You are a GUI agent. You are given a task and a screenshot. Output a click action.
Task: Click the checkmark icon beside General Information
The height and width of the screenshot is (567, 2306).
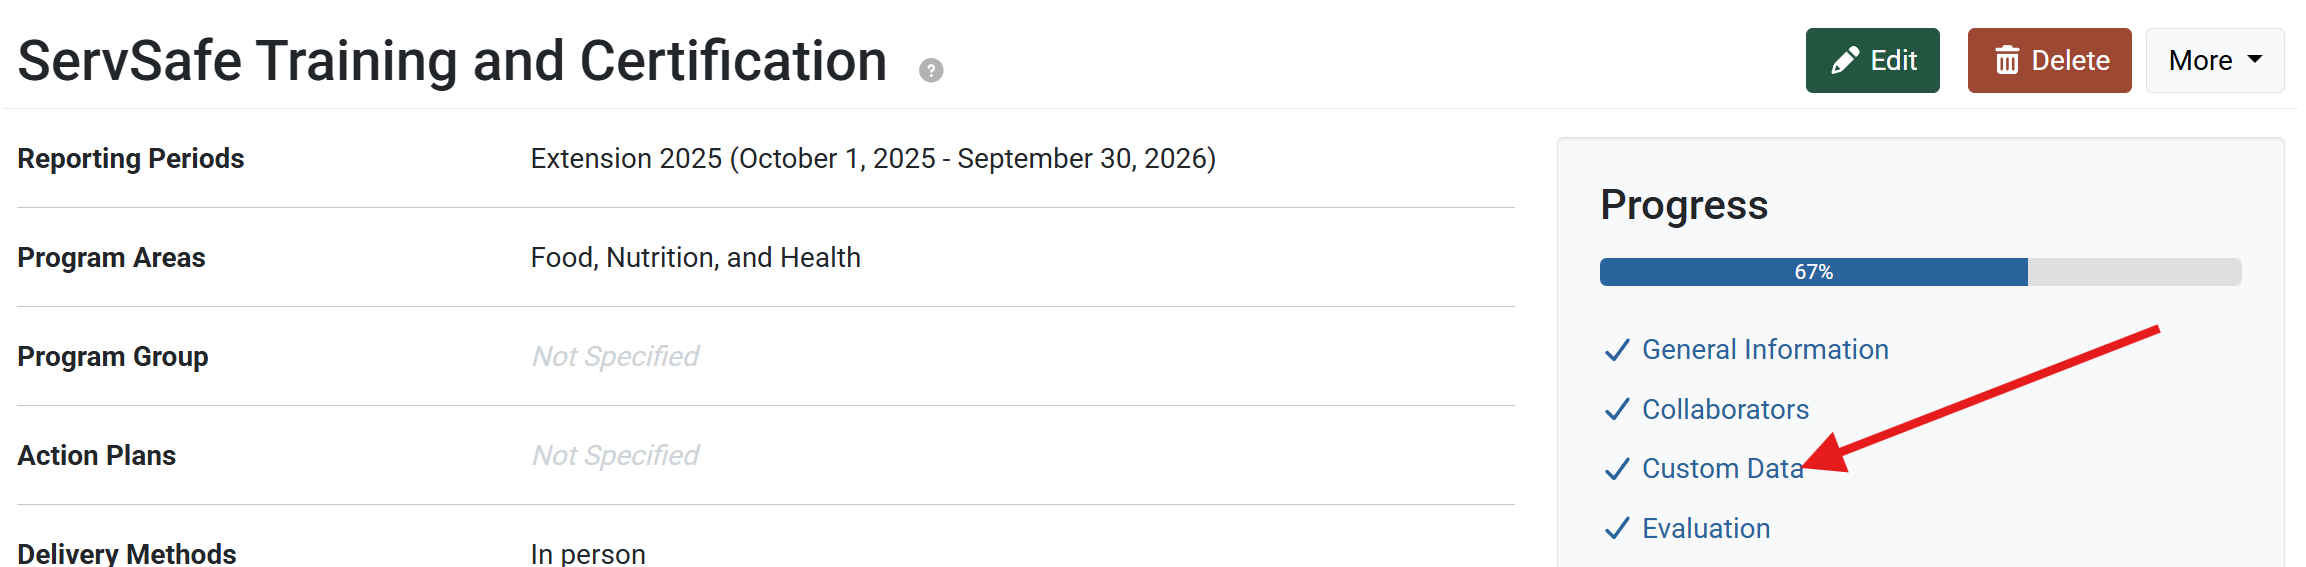[1617, 350]
